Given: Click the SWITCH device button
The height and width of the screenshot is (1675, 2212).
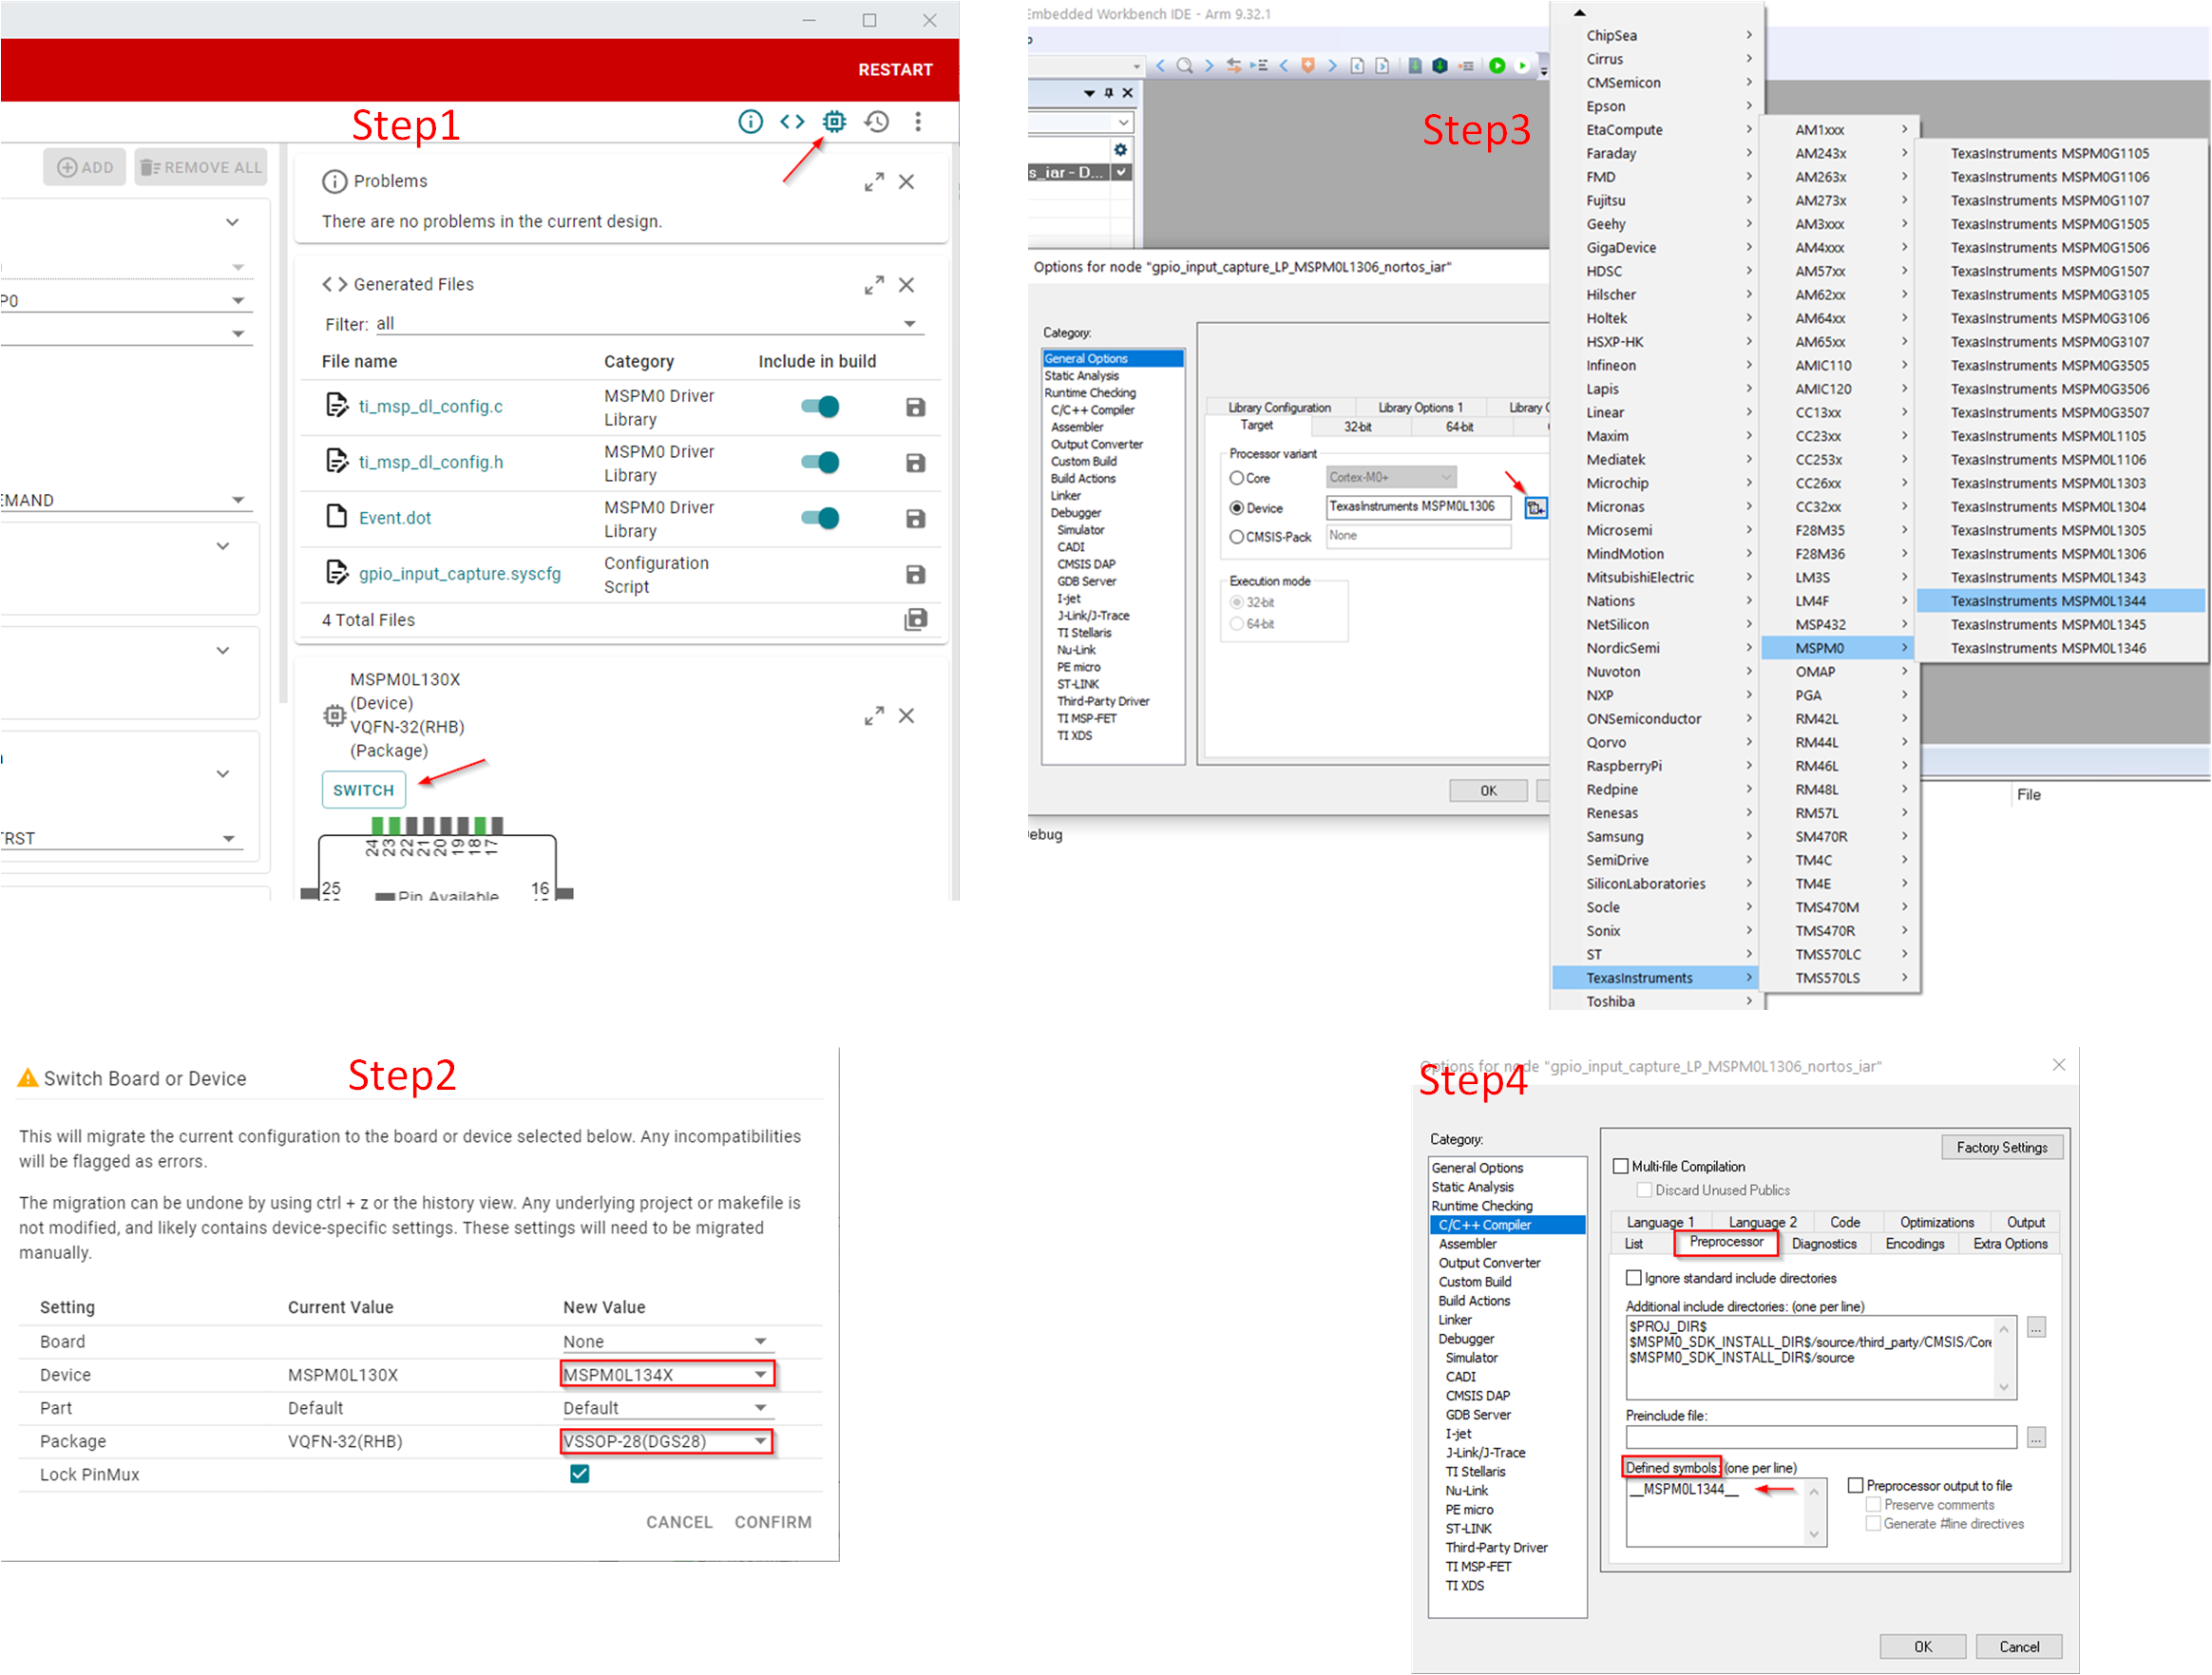Looking at the screenshot, I should 363,790.
